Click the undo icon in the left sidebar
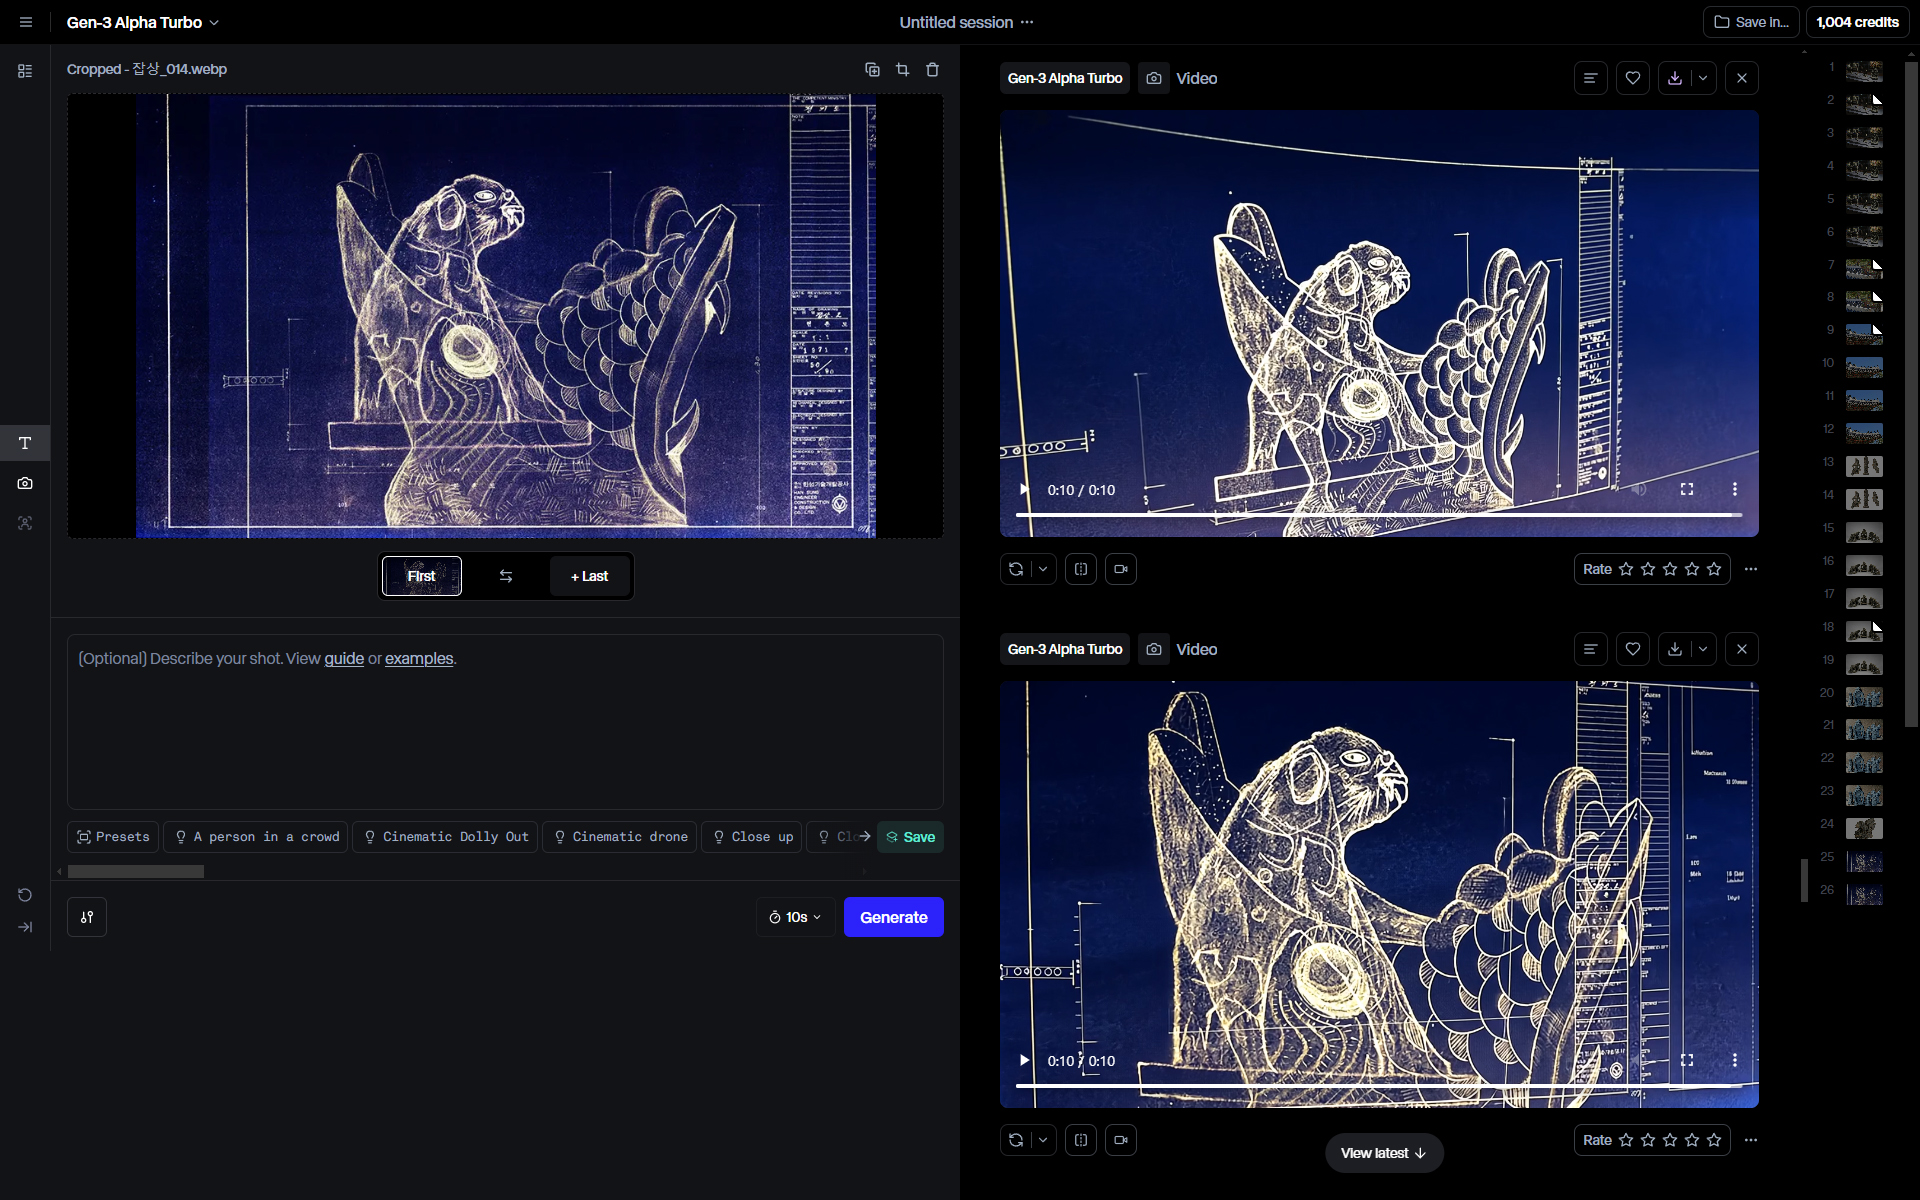This screenshot has height=1200, width=1920. click(x=25, y=895)
